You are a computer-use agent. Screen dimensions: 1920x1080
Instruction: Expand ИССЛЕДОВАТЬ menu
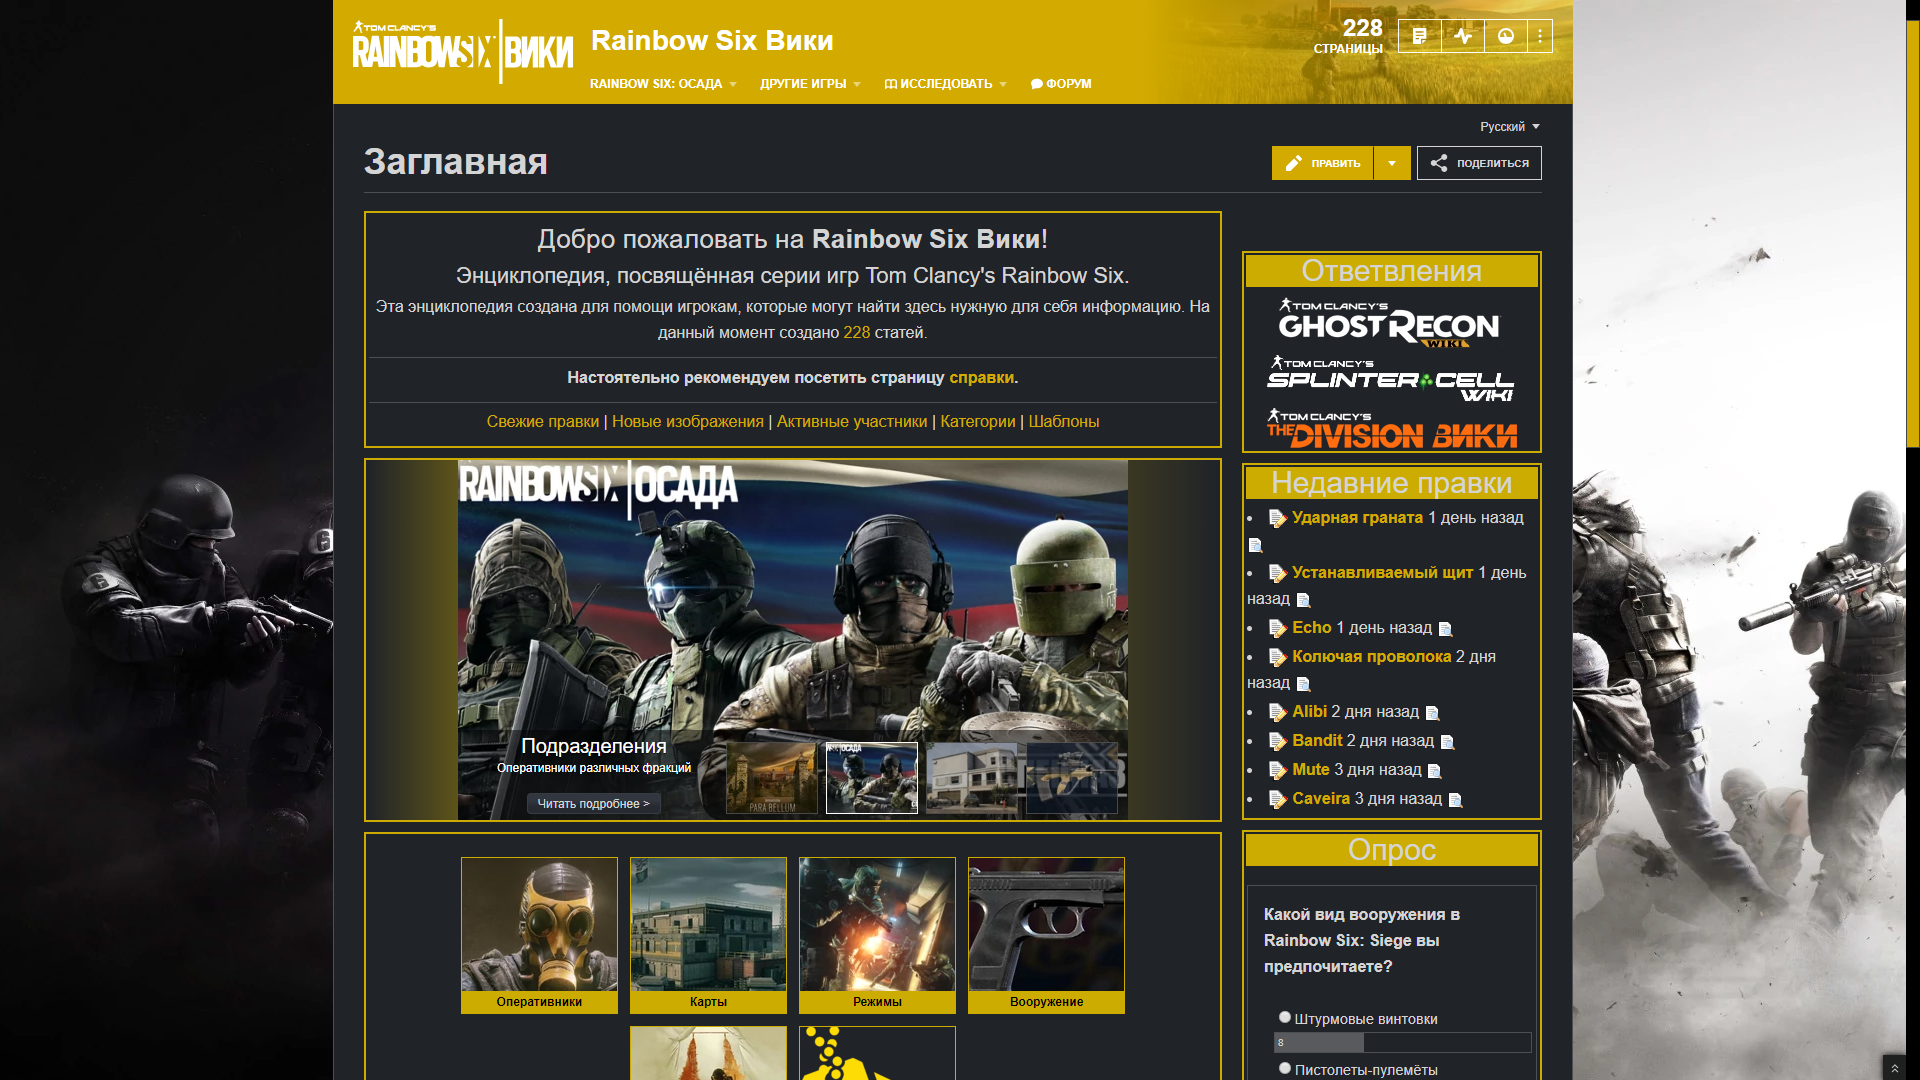click(x=945, y=84)
